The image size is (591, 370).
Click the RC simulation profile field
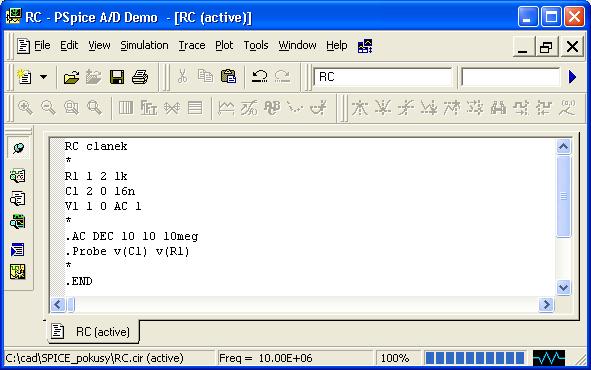tap(382, 77)
